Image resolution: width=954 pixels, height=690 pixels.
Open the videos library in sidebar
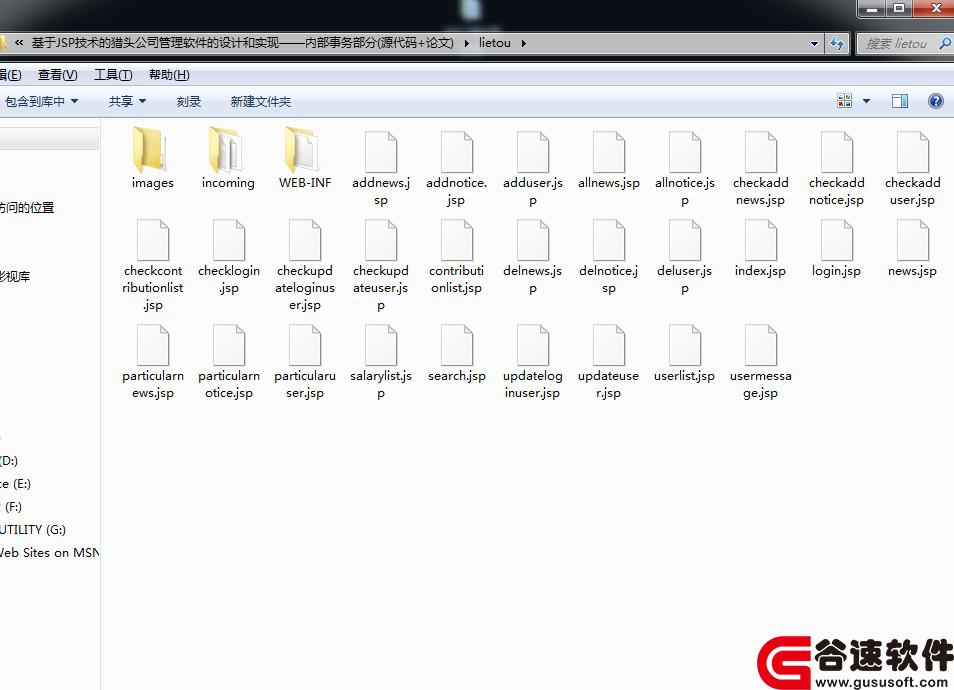[x=15, y=276]
